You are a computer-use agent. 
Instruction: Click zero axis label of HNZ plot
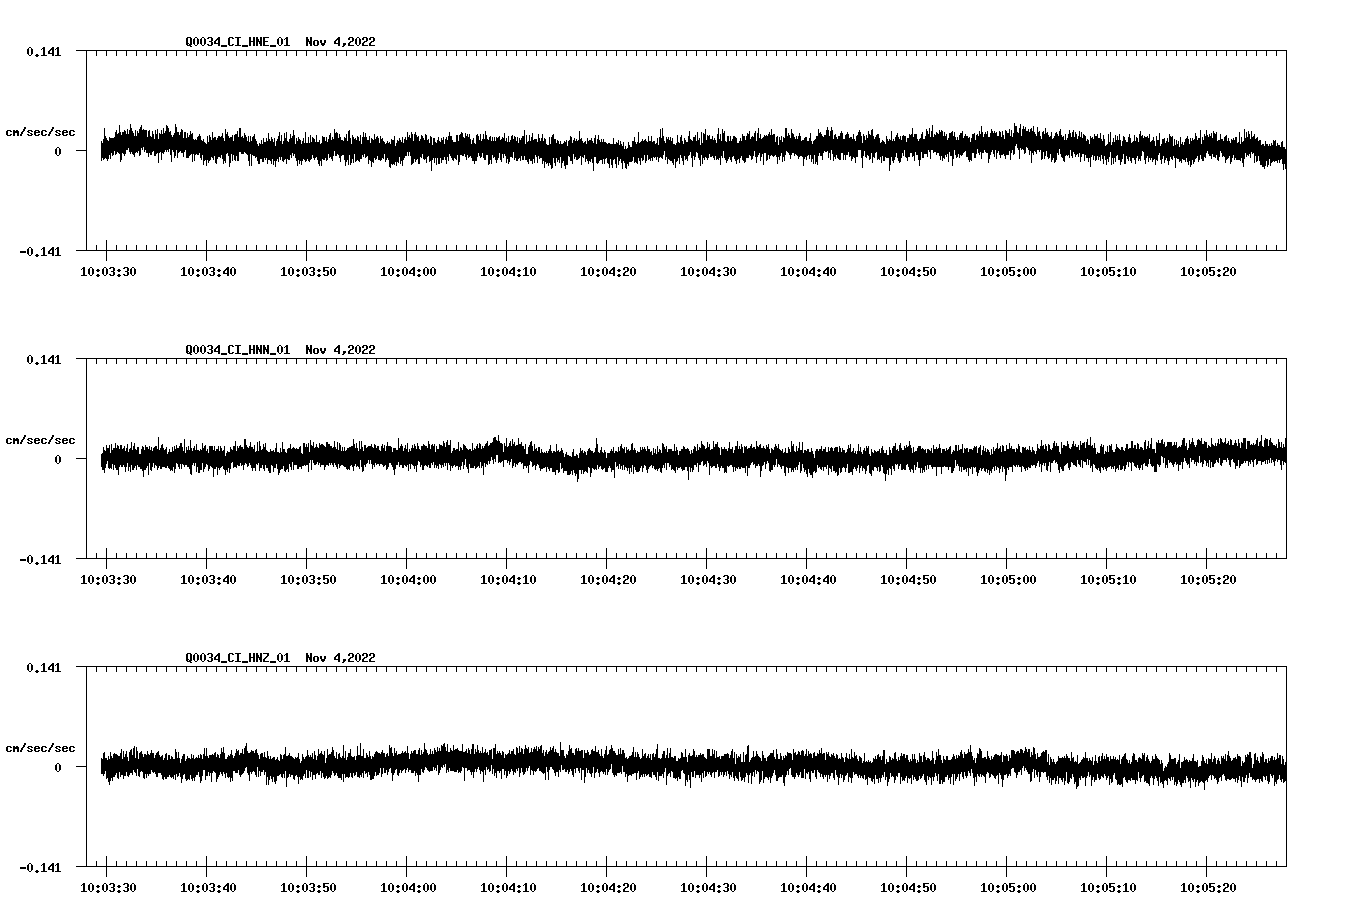click(x=58, y=767)
